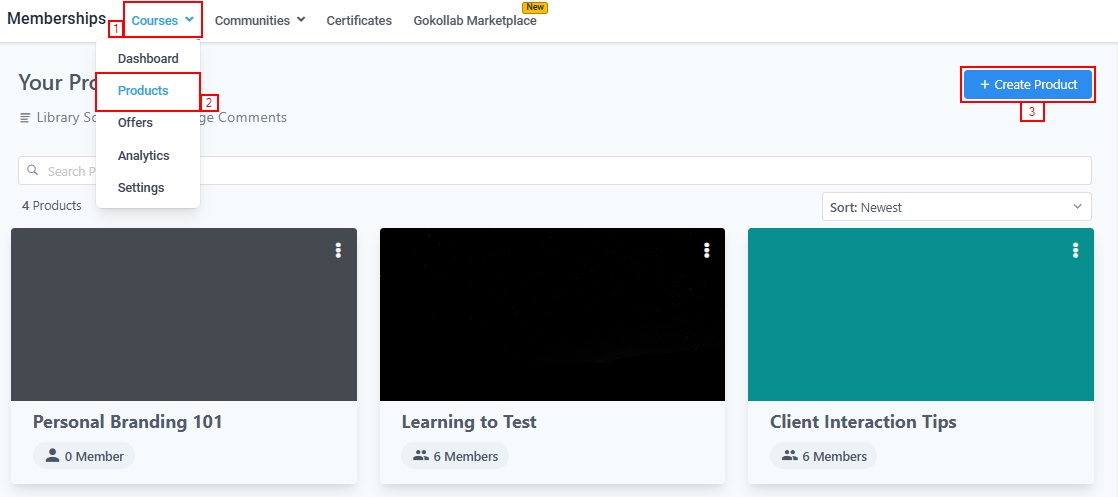This screenshot has width=1118, height=497.
Task: Open Analytics from the Courses menu
Action: click(143, 155)
